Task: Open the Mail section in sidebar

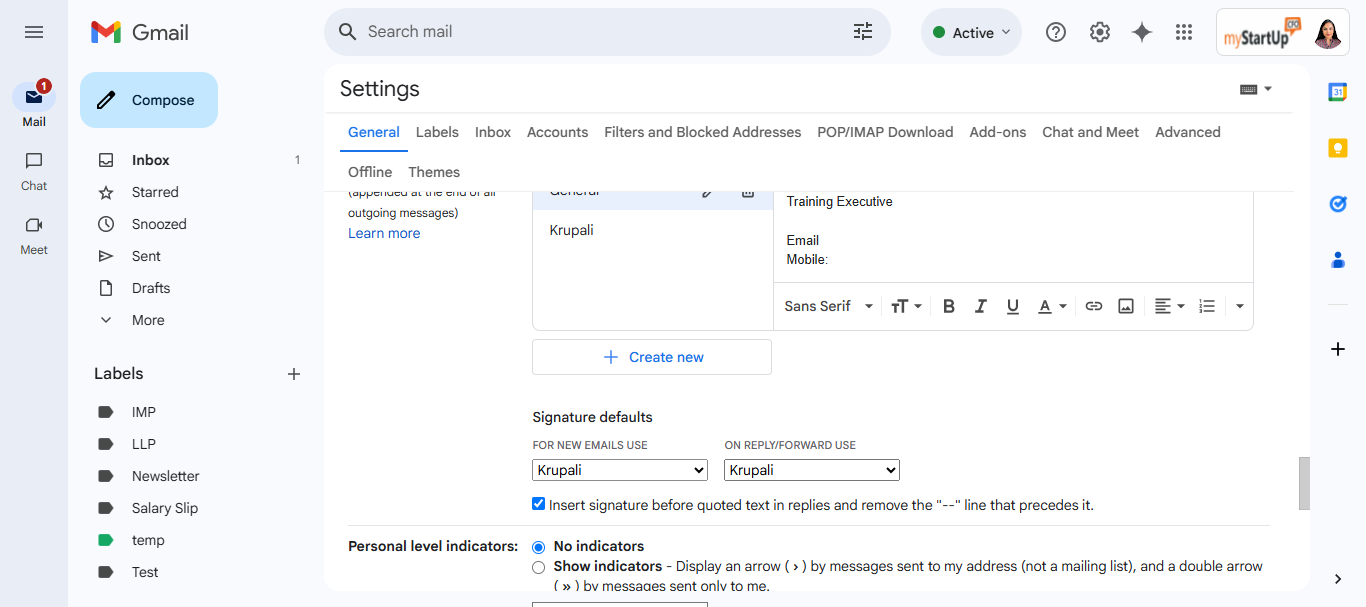Action: click(34, 104)
